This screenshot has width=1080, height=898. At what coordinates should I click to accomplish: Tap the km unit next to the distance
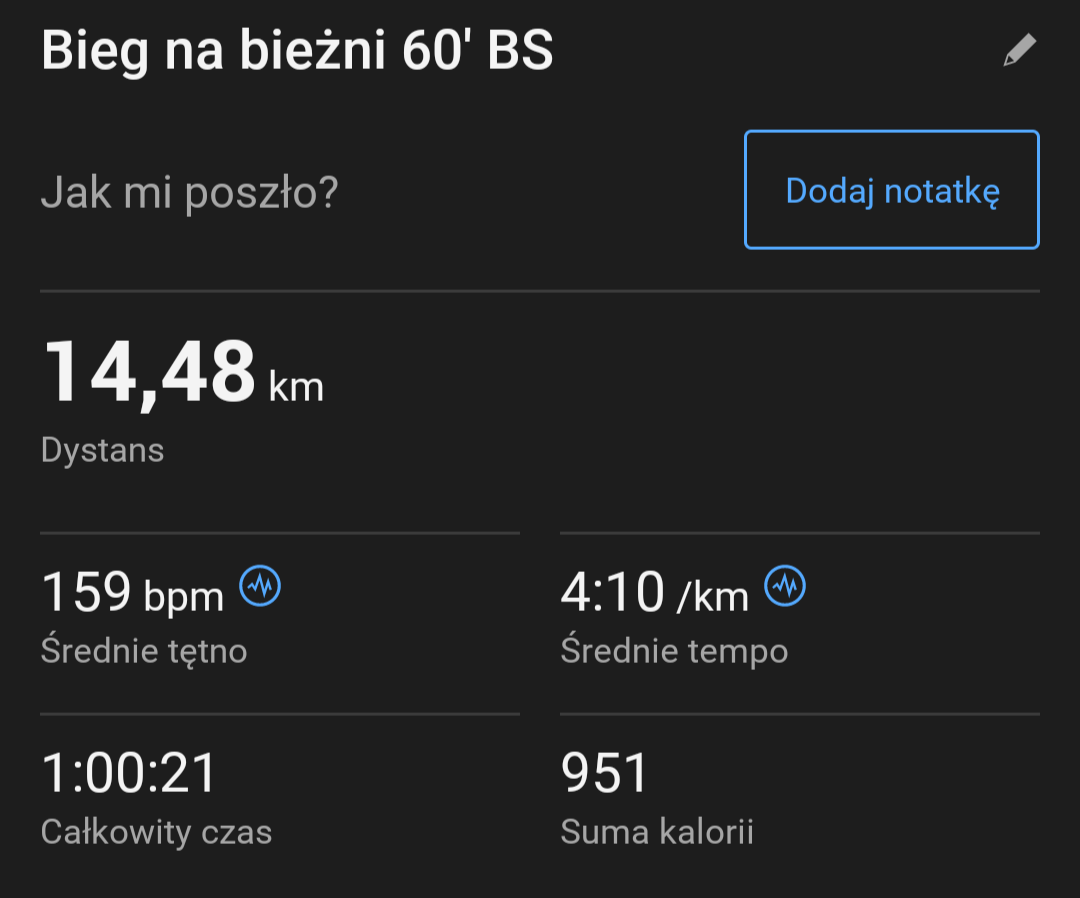296,387
